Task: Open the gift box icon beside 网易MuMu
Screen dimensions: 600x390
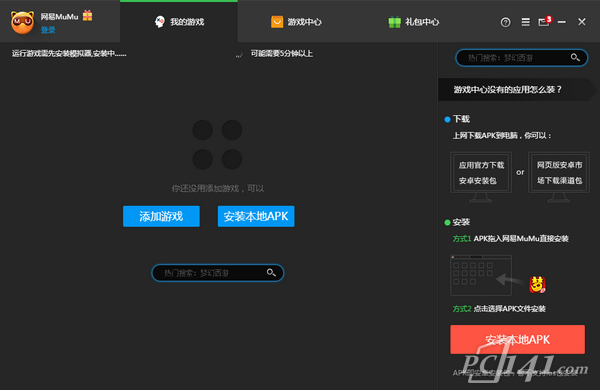Action: 88,15
